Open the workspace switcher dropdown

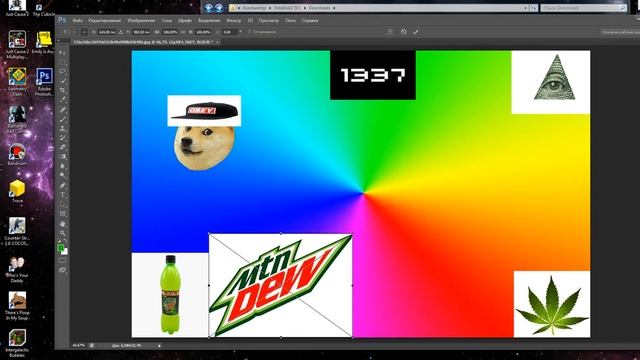[620, 32]
